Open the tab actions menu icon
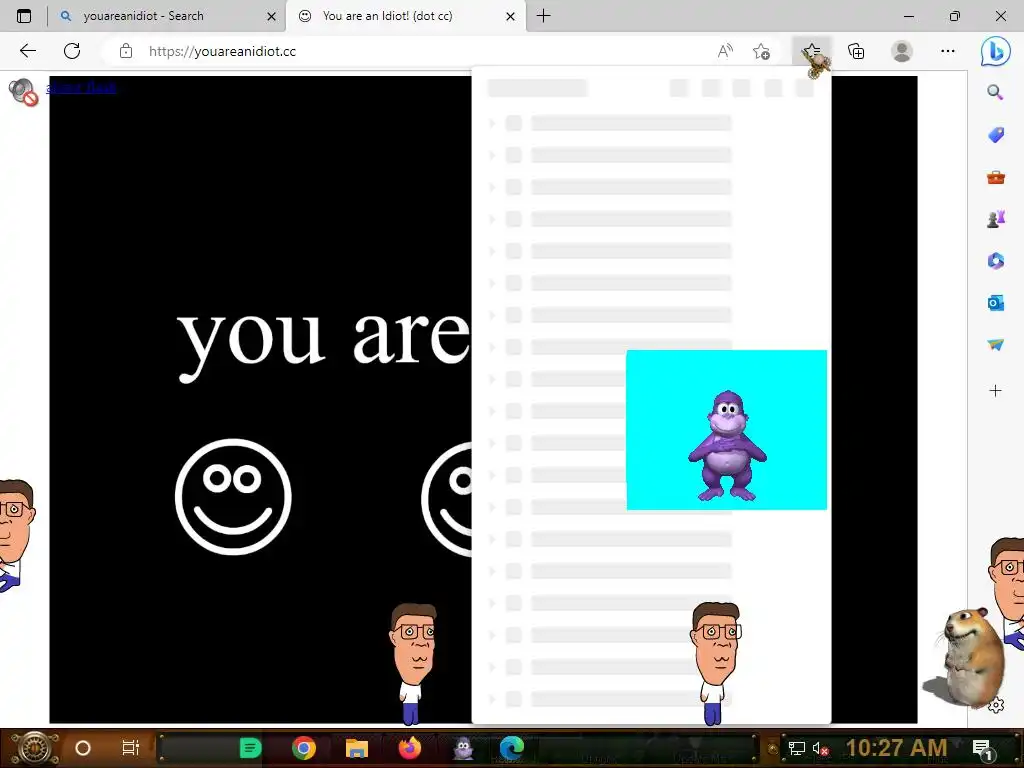This screenshot has height=768, width=1024. pos(24,16)
